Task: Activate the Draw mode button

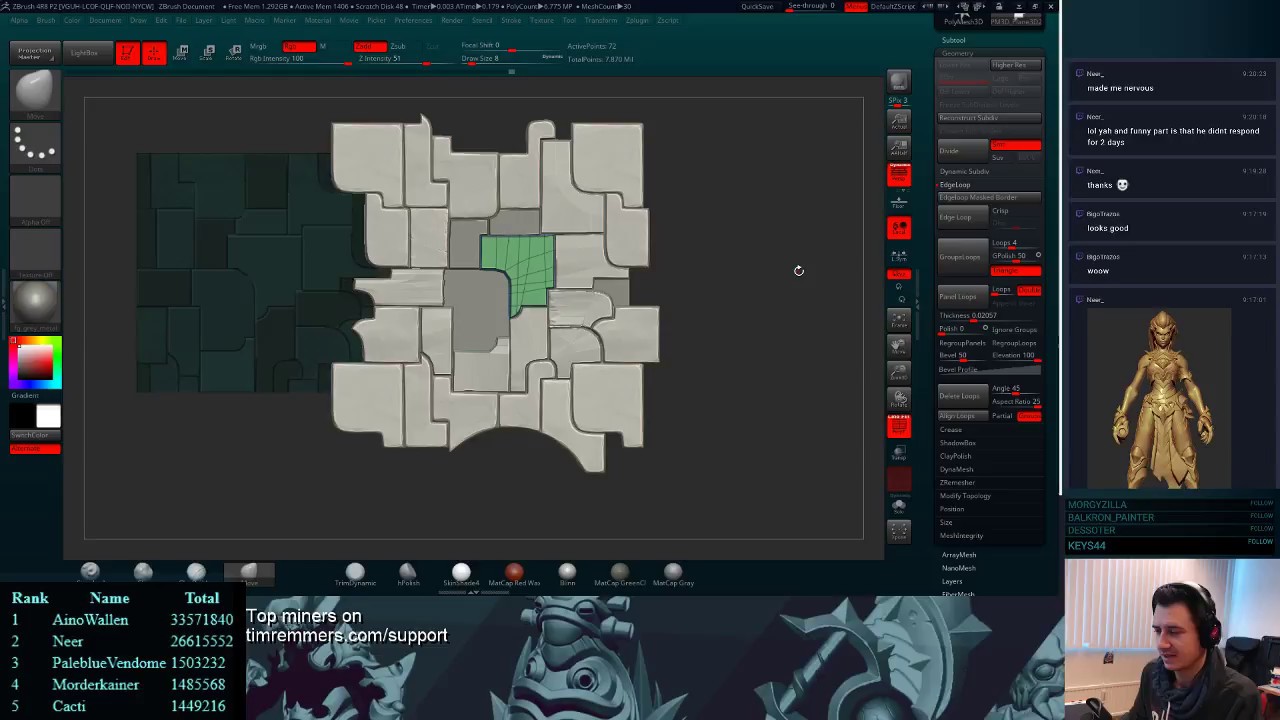Action: pyautogui.click(x=153, y=53)
